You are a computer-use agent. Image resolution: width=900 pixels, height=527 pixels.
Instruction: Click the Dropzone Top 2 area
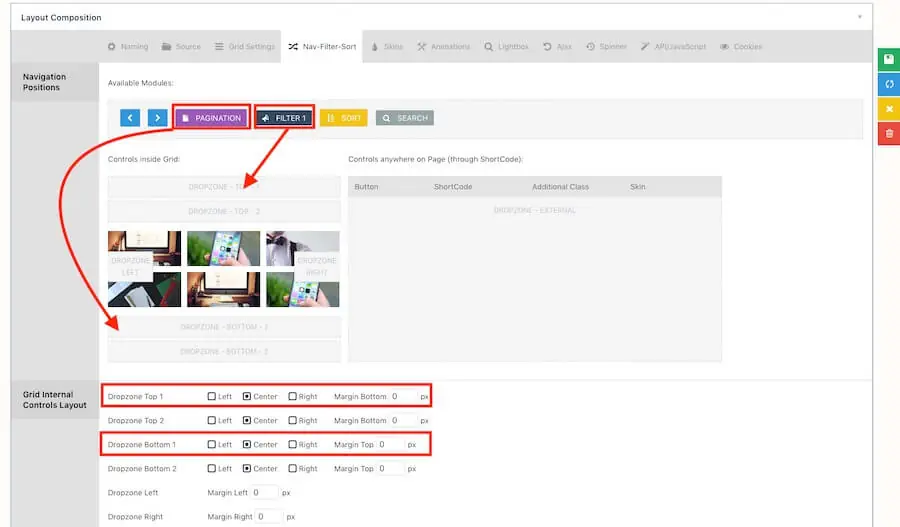[x=224, y=211]
